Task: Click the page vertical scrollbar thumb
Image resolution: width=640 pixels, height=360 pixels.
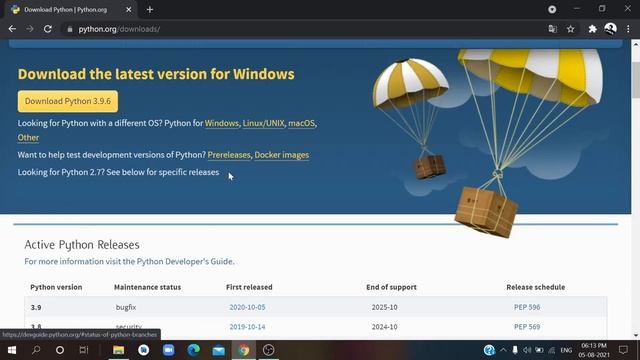Action: coord(636,80)
